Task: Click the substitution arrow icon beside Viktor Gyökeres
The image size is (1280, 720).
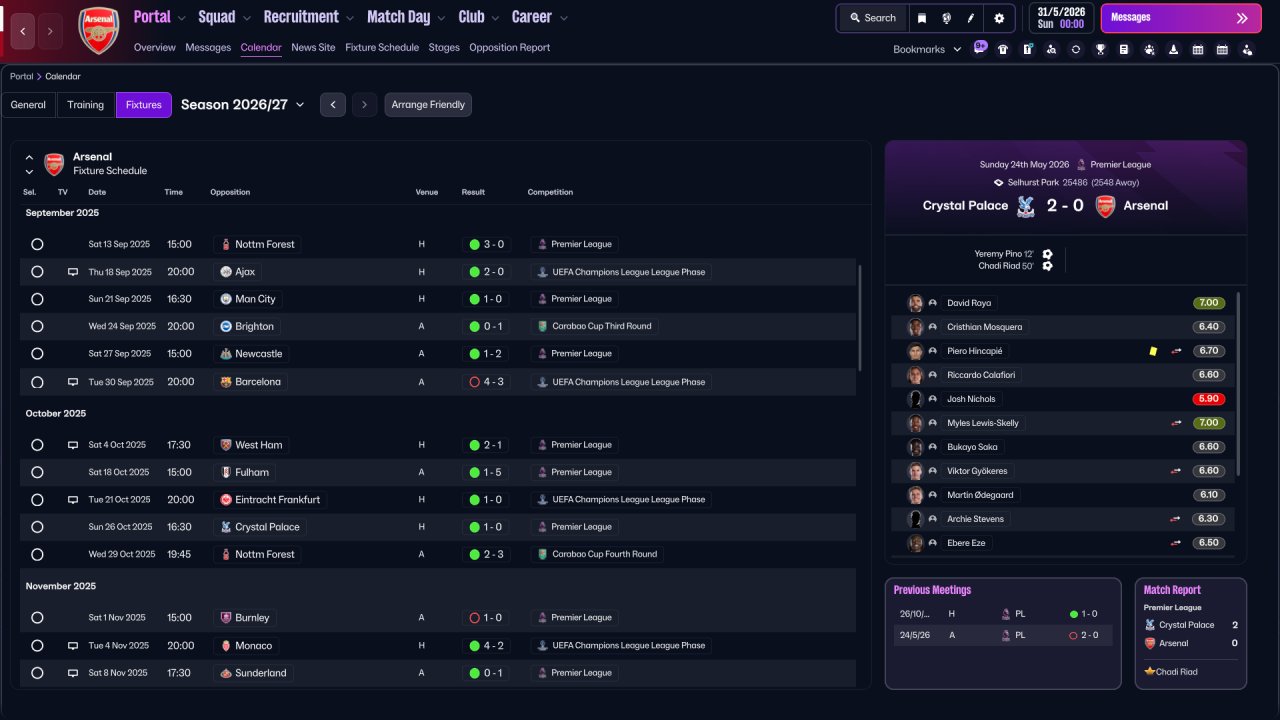Action: 1177,471
